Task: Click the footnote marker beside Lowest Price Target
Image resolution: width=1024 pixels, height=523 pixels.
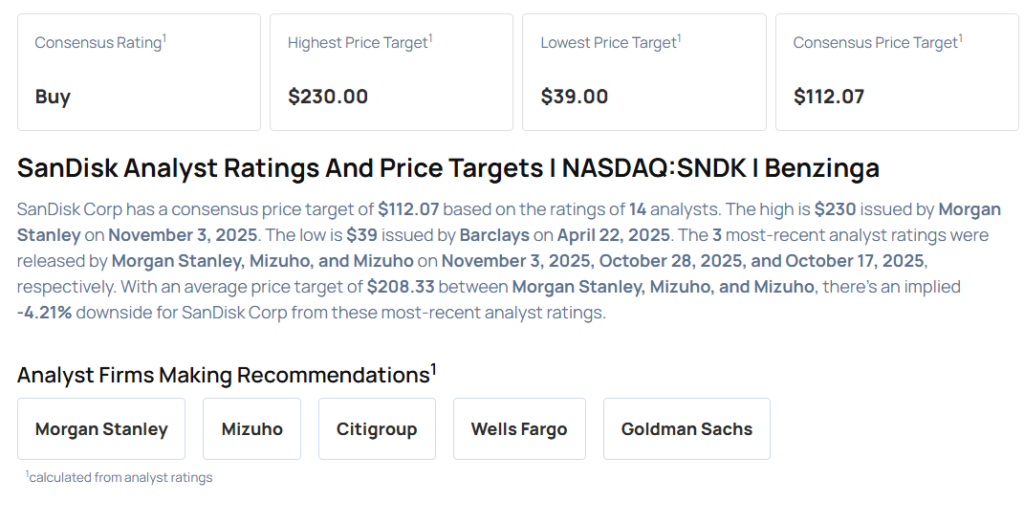Action: click(680, 38)
